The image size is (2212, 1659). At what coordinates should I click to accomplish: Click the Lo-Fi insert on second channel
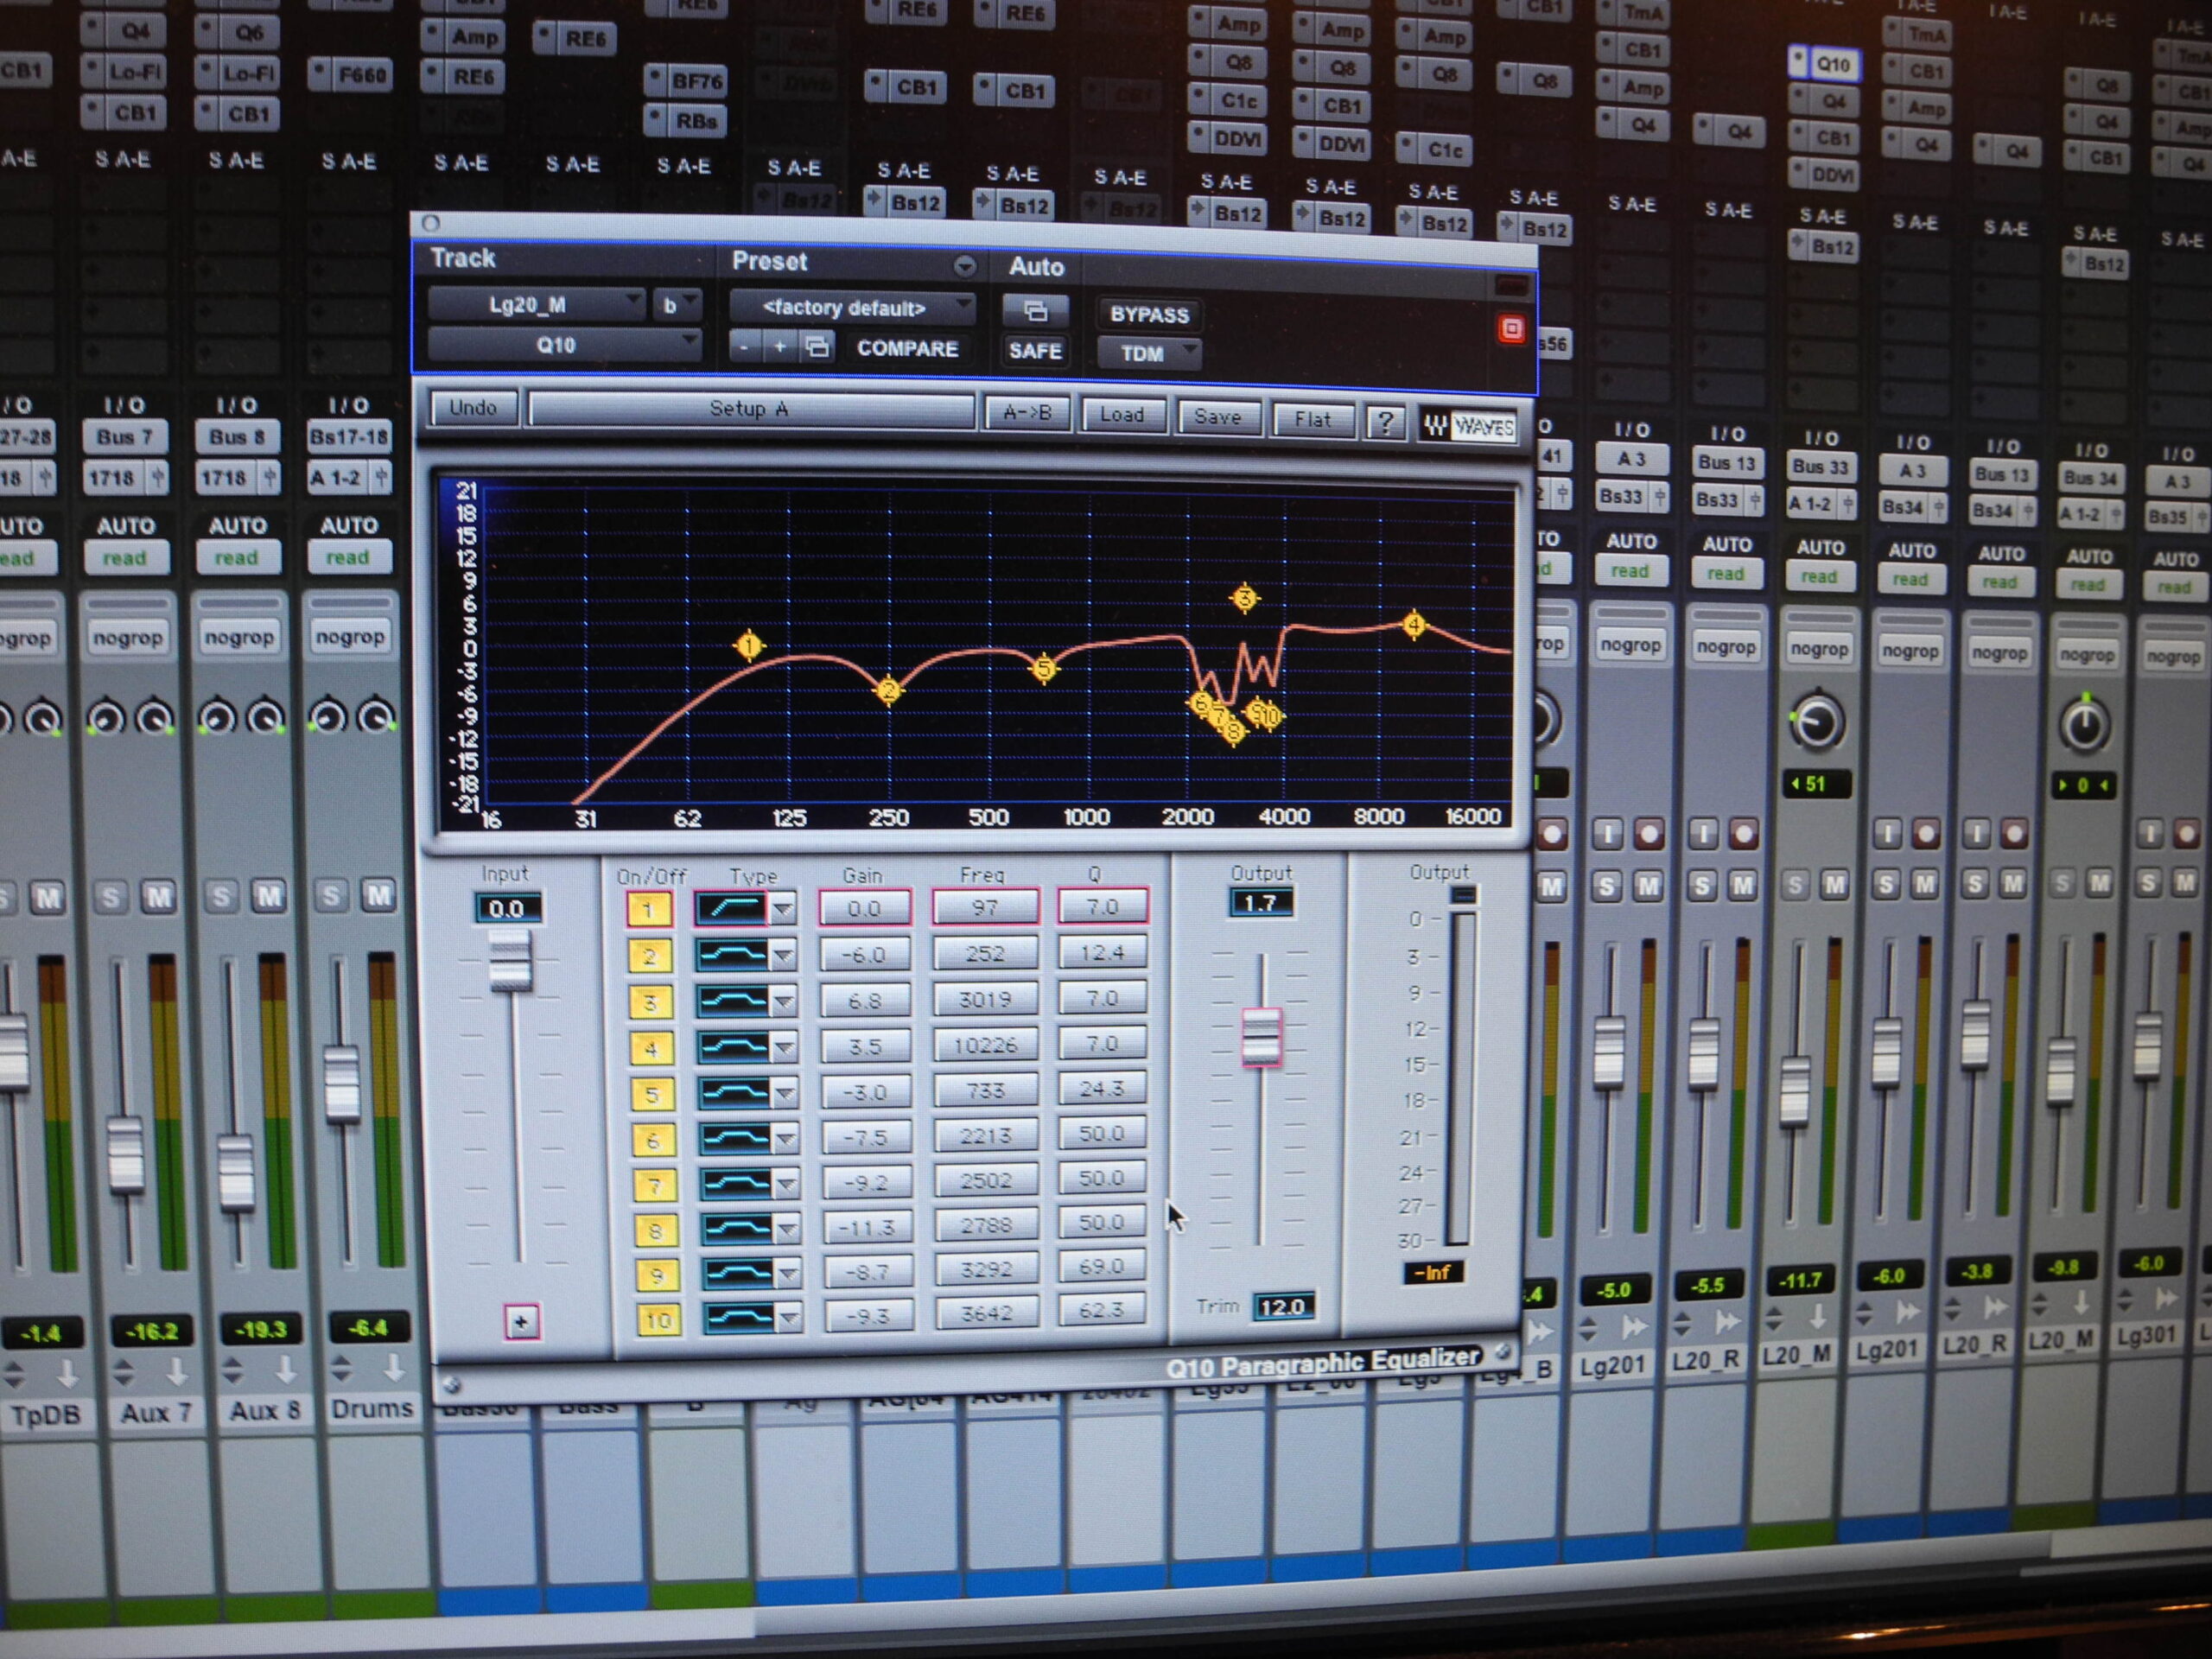pos(236,73)
